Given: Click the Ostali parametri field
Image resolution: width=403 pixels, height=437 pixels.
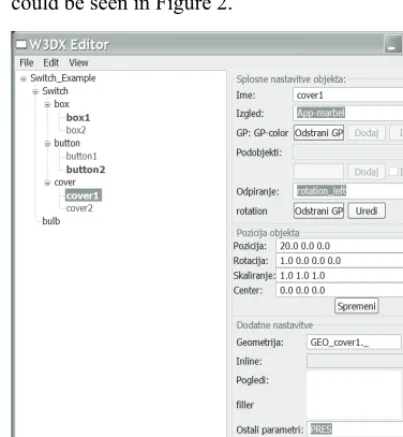Looking at the screenshot, I should [x=355, y=429].
